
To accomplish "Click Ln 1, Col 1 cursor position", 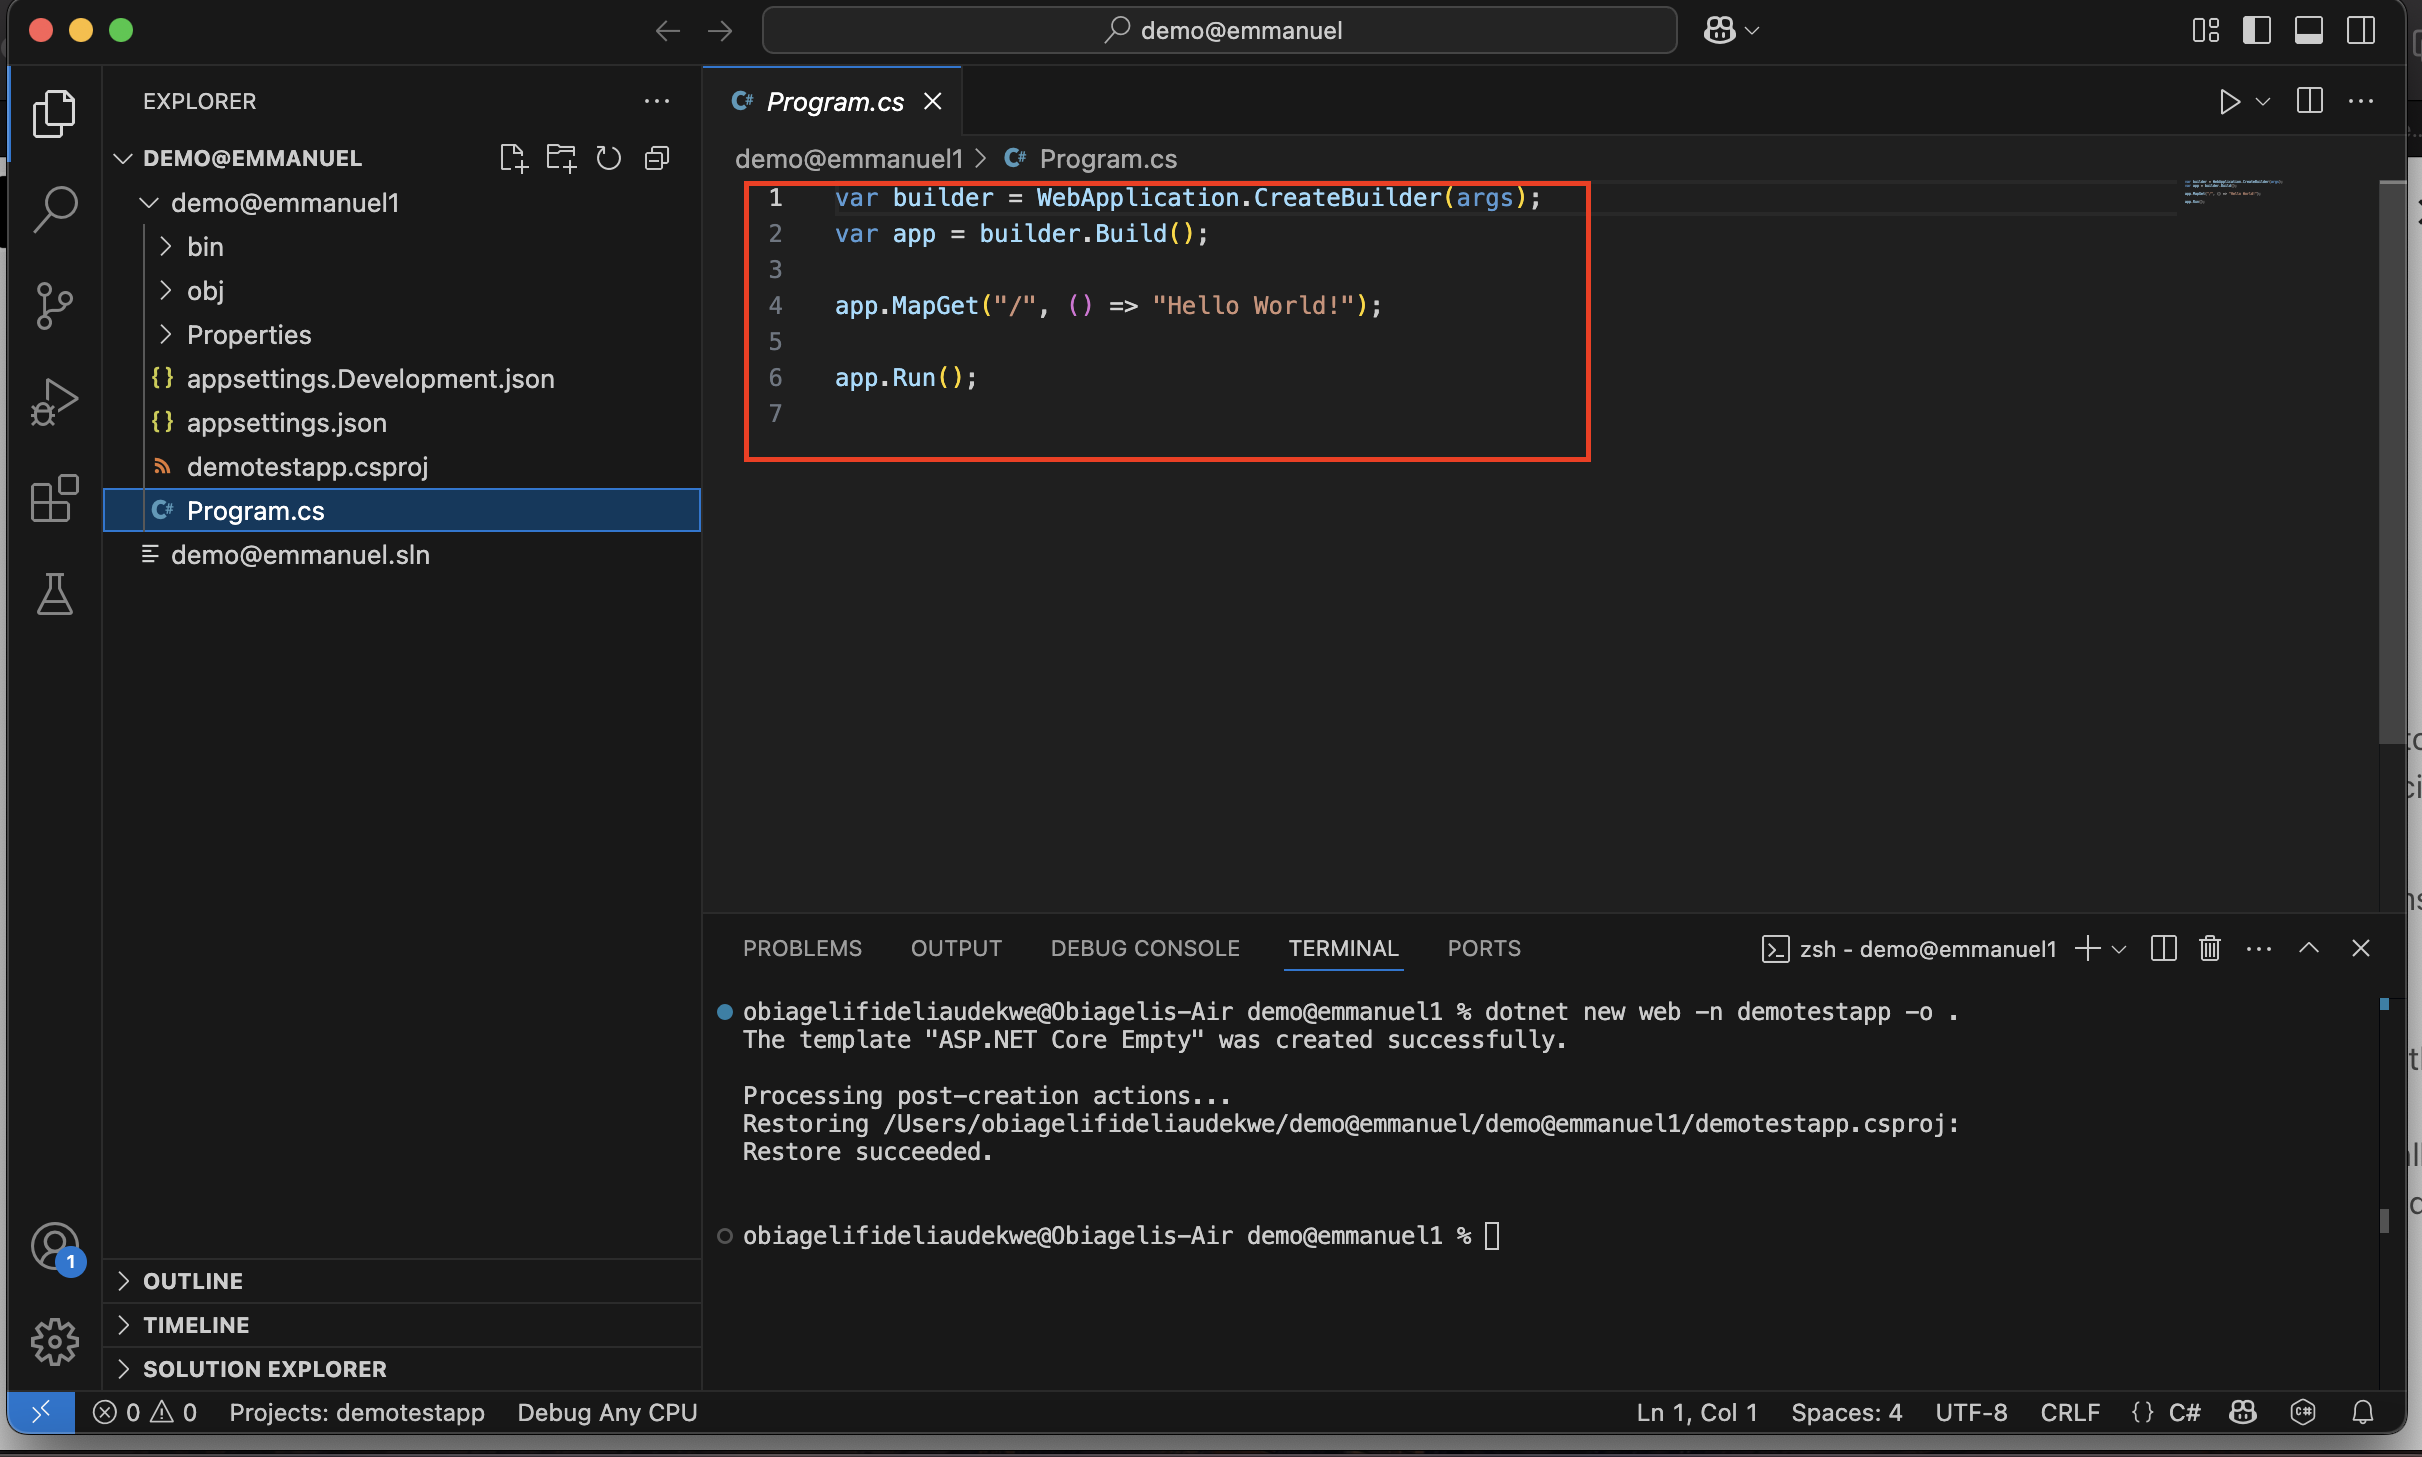I will [x=1697, y=1412].
